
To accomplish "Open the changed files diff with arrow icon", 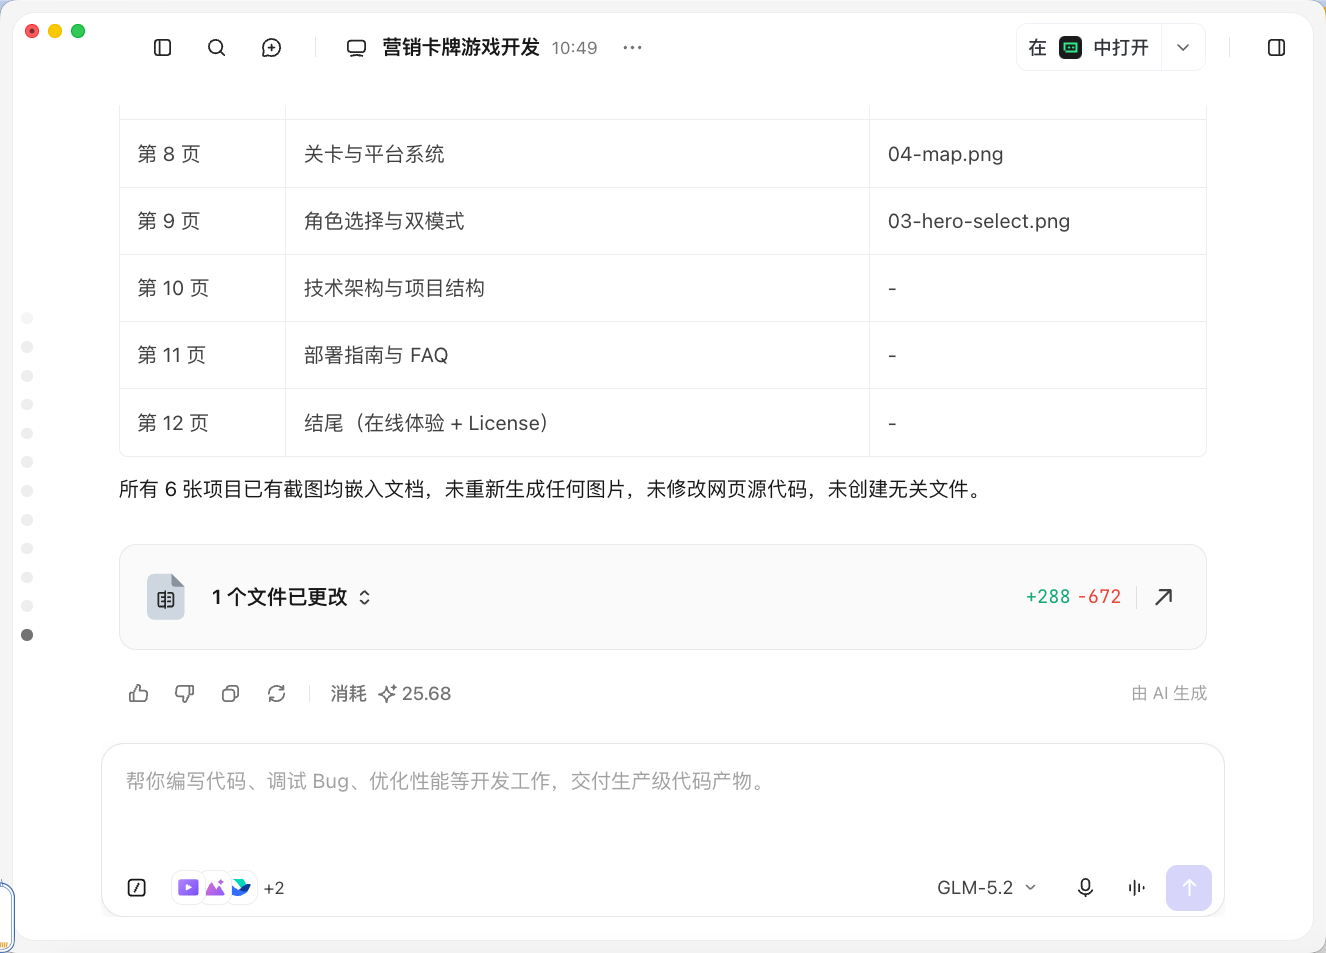I will [1164, 597].
